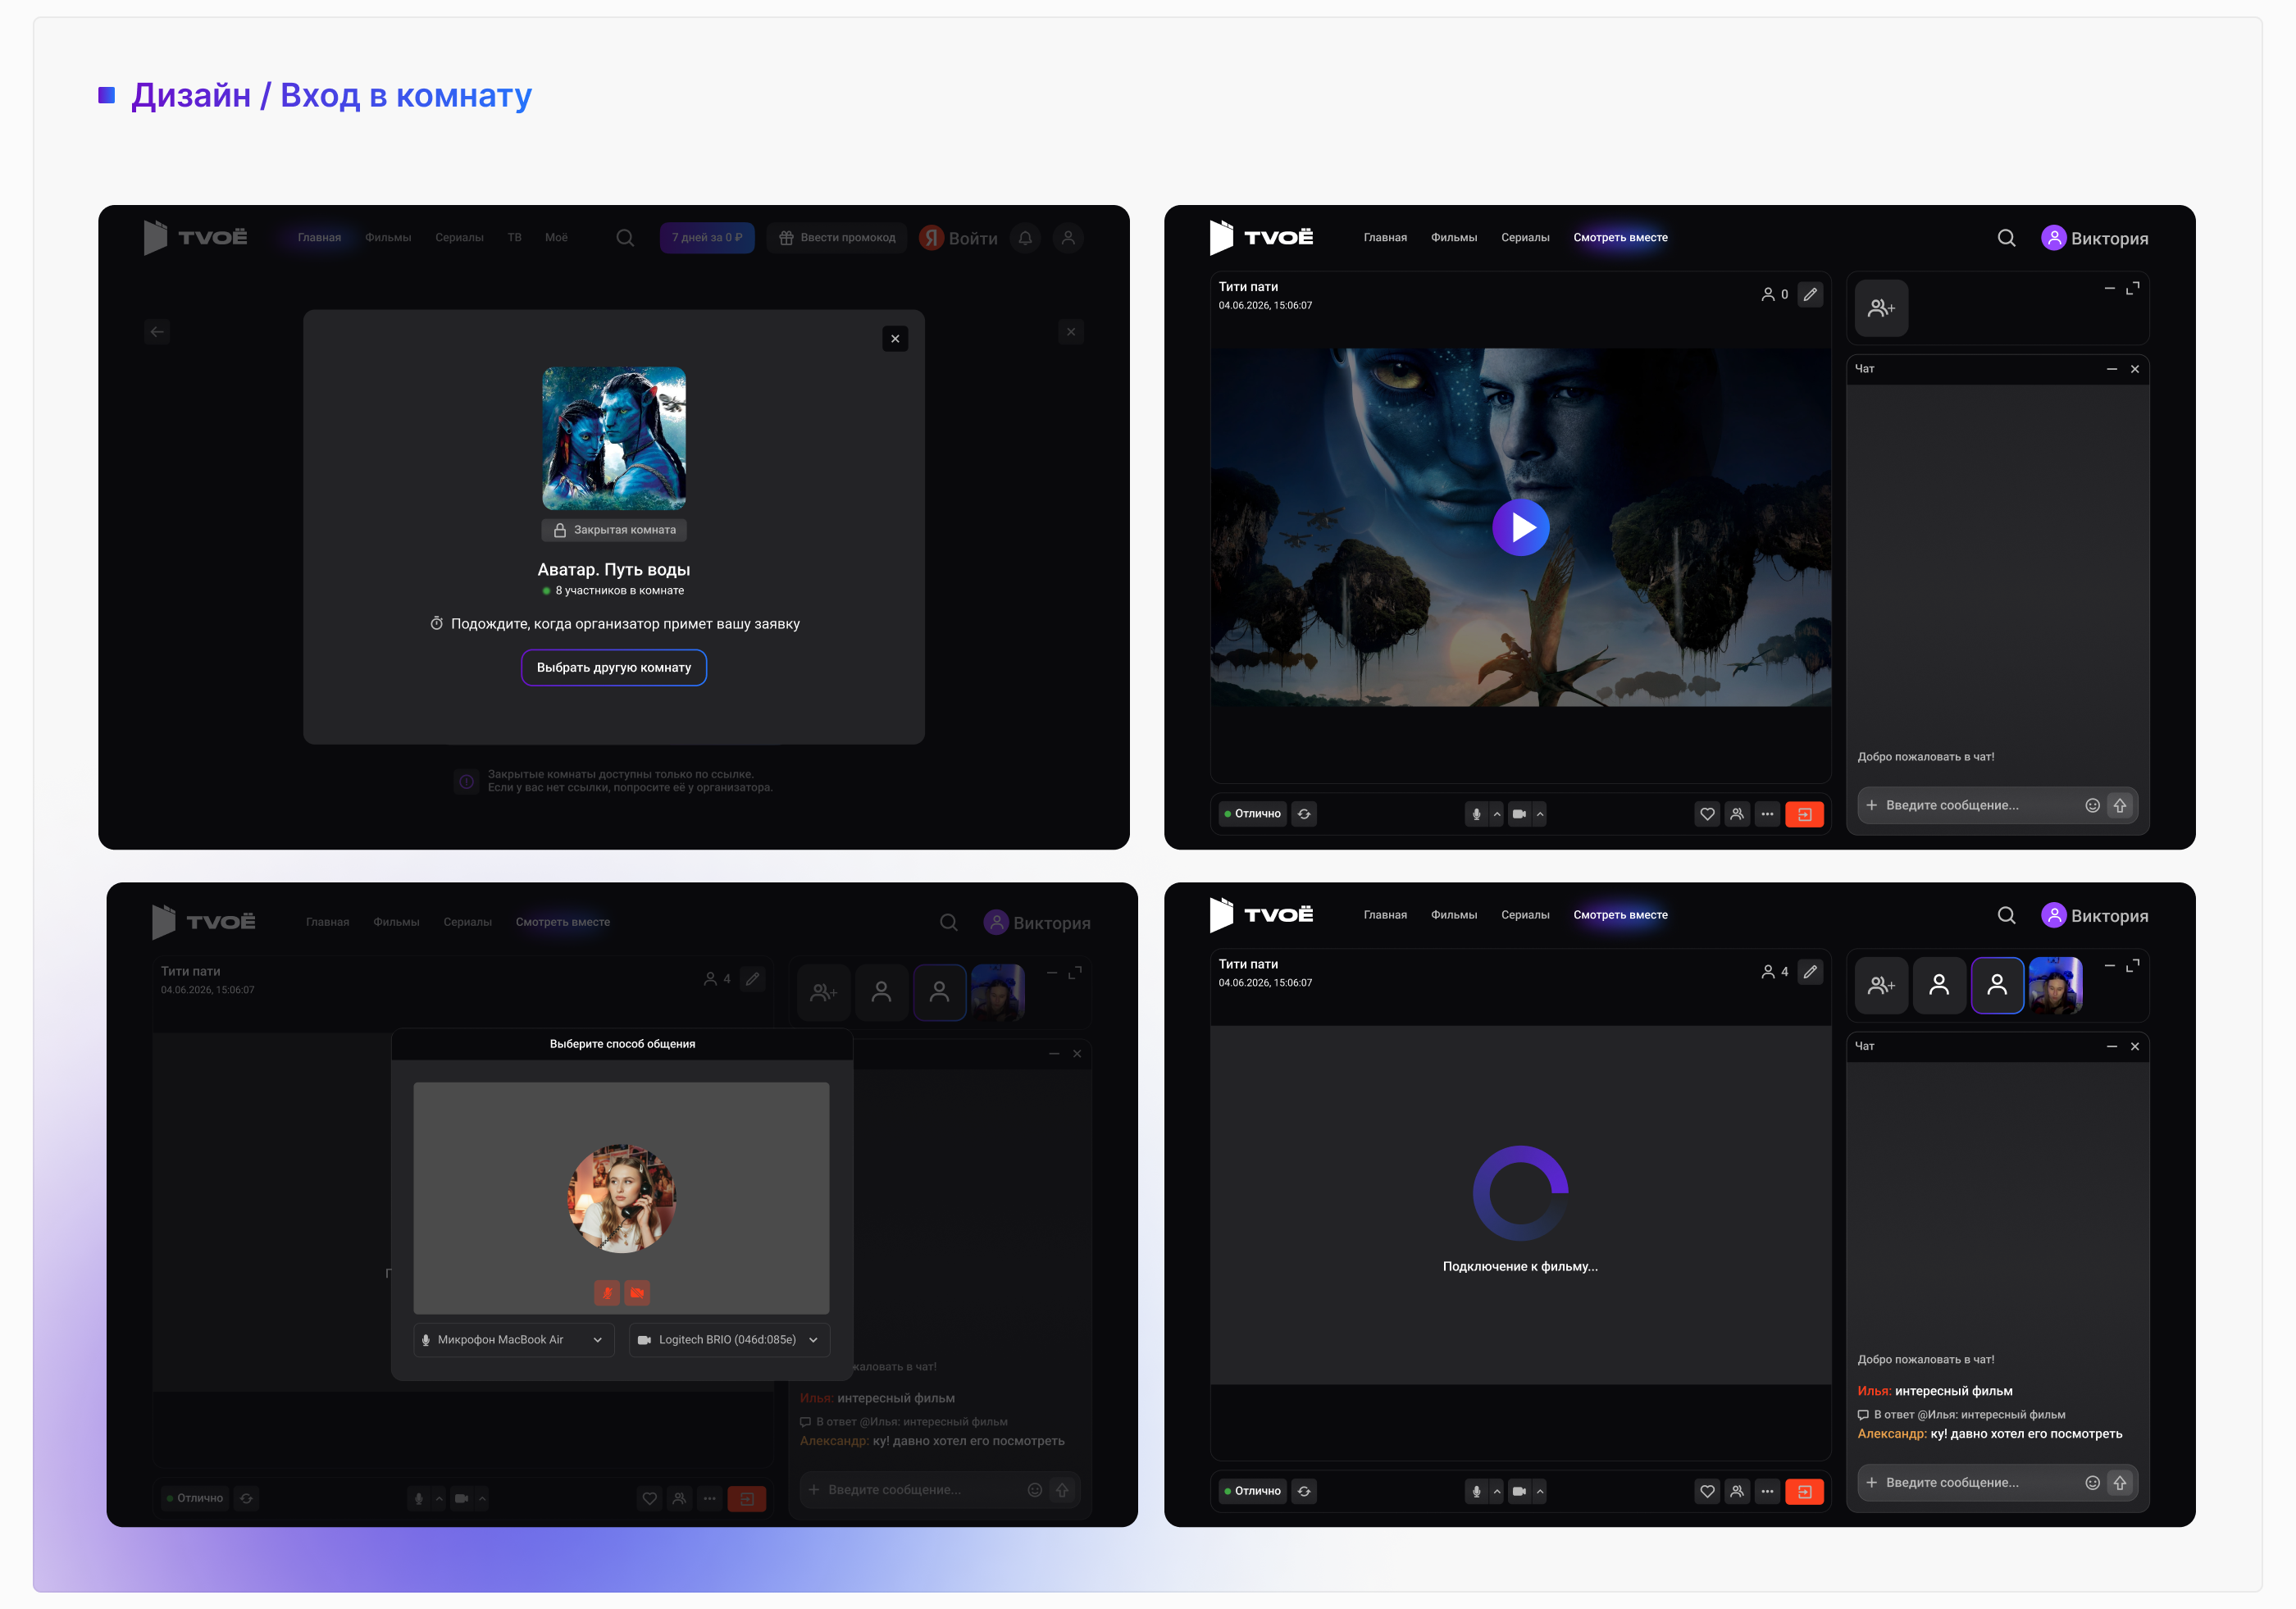The image size is (2296, 1609).
Task: Open Сериалы tab in the Подключение к фильму screen
Action: [x=1525, y=915]
